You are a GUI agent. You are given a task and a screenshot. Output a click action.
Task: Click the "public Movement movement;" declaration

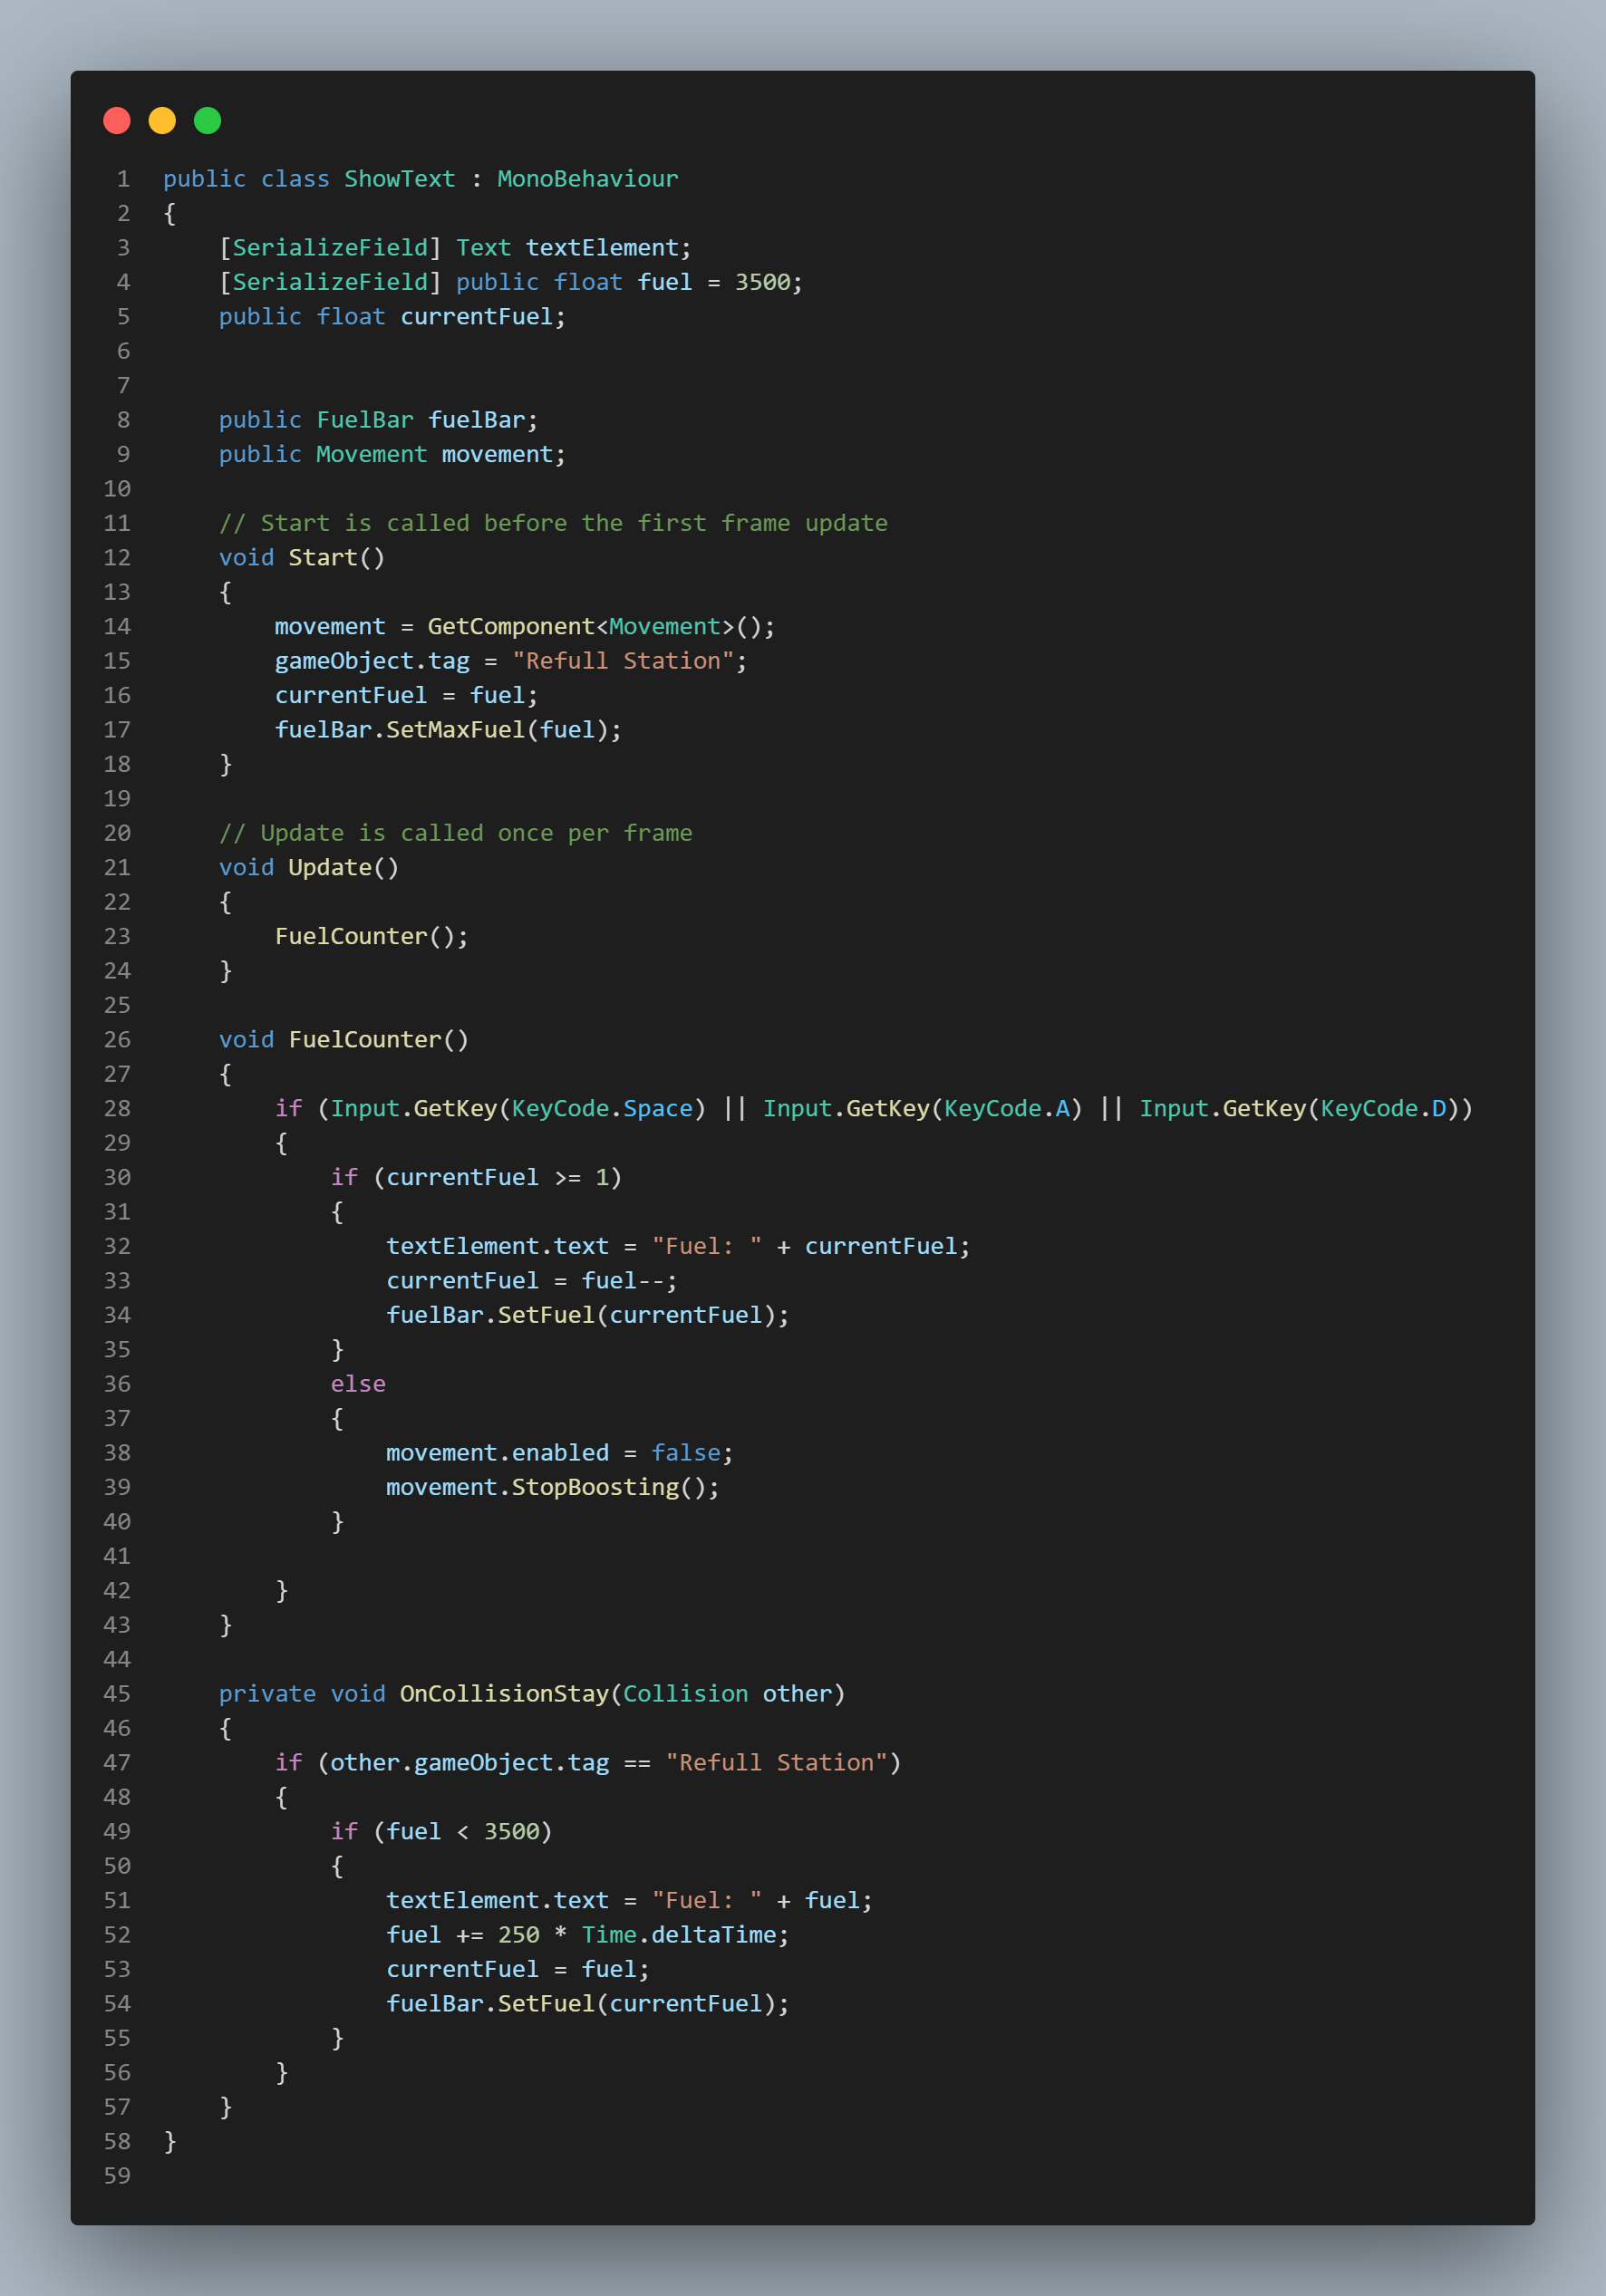coord(392,454)
